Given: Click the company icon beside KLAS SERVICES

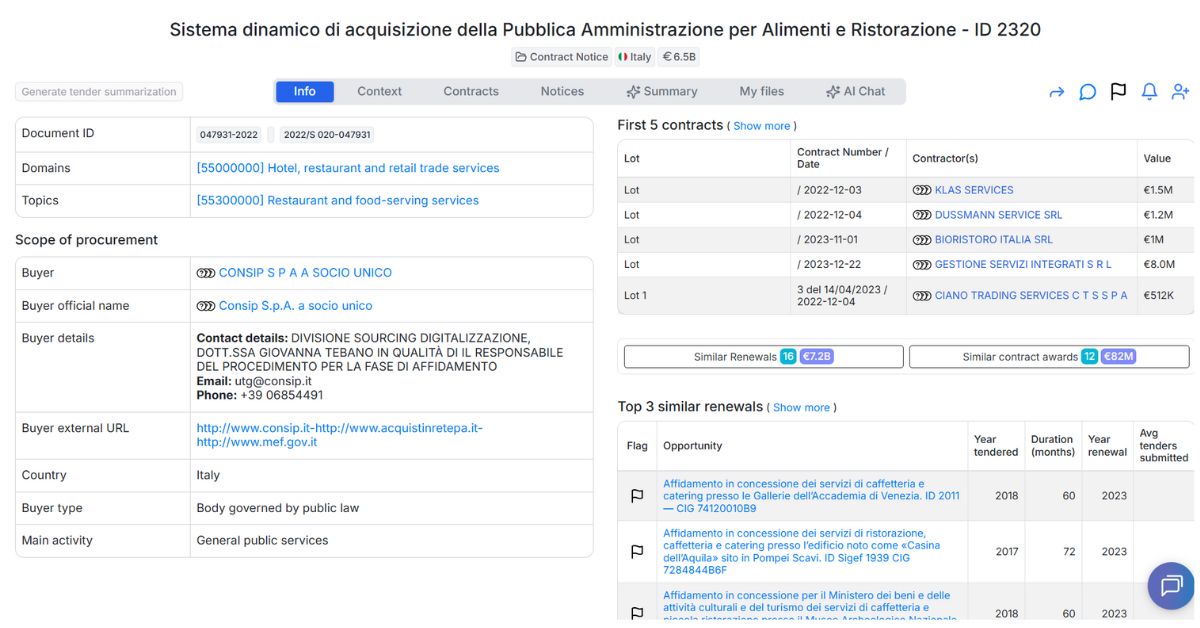Looking at the screenshot, I should click(921, 190).
